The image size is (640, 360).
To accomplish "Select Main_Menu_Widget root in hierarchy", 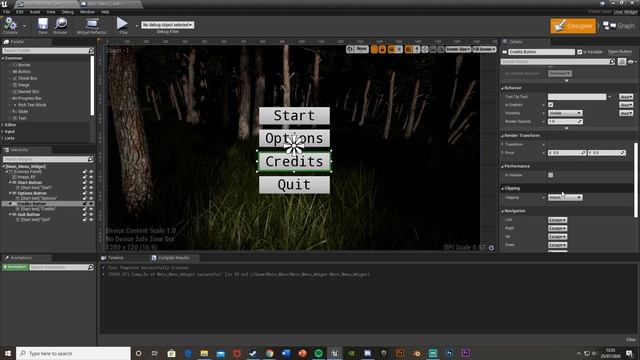I will (26, 167).
